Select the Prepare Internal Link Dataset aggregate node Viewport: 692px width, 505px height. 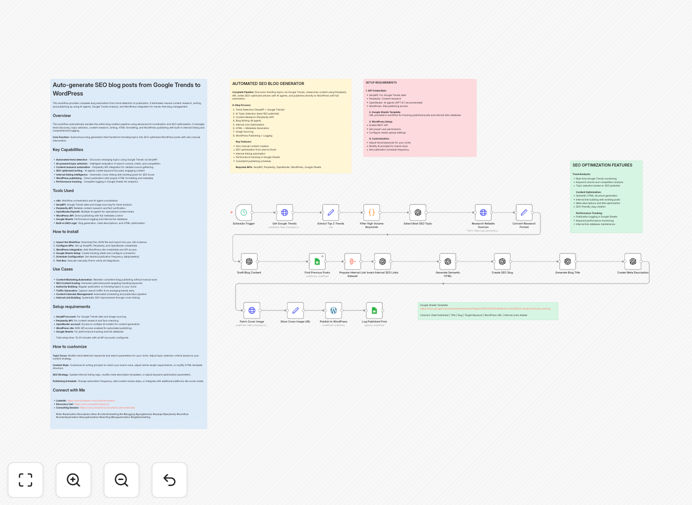click(352, 261)
